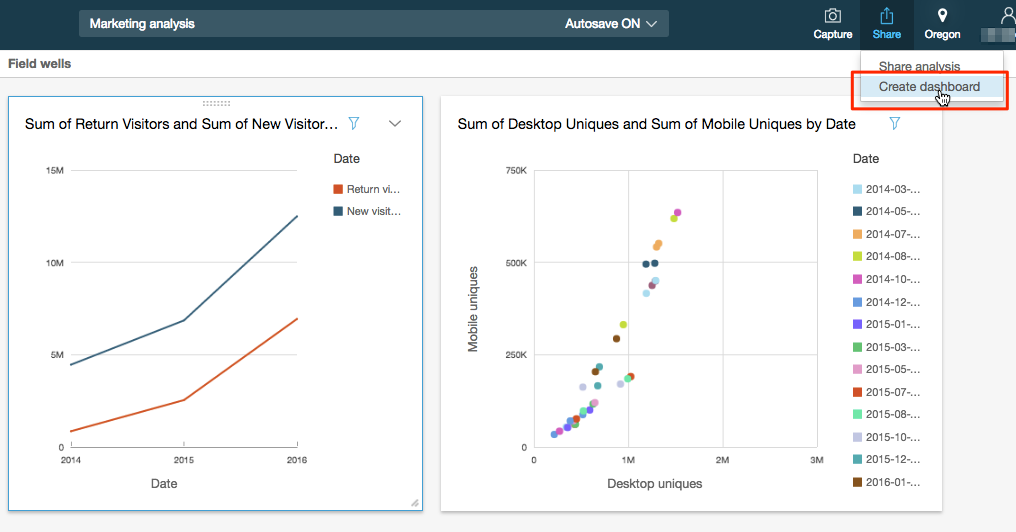Select the 2014-12 legend entry
This screenshot has width=1016, height=532.
886,302
